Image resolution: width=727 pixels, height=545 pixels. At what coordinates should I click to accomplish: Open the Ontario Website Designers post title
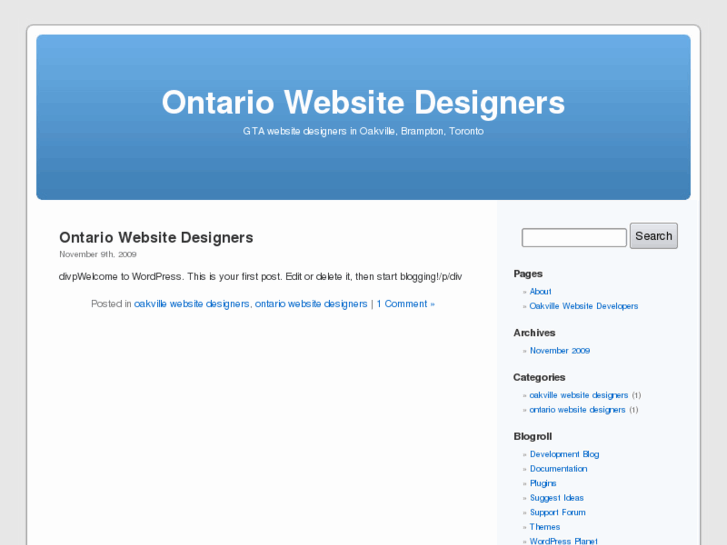[x=156, y=237]
